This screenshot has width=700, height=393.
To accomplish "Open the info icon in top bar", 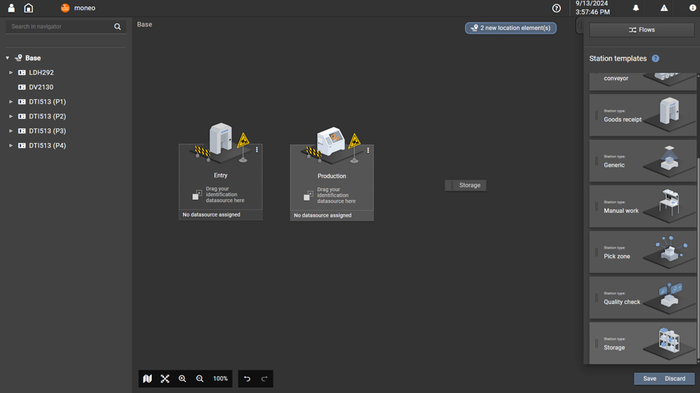I will pos(692,8).
